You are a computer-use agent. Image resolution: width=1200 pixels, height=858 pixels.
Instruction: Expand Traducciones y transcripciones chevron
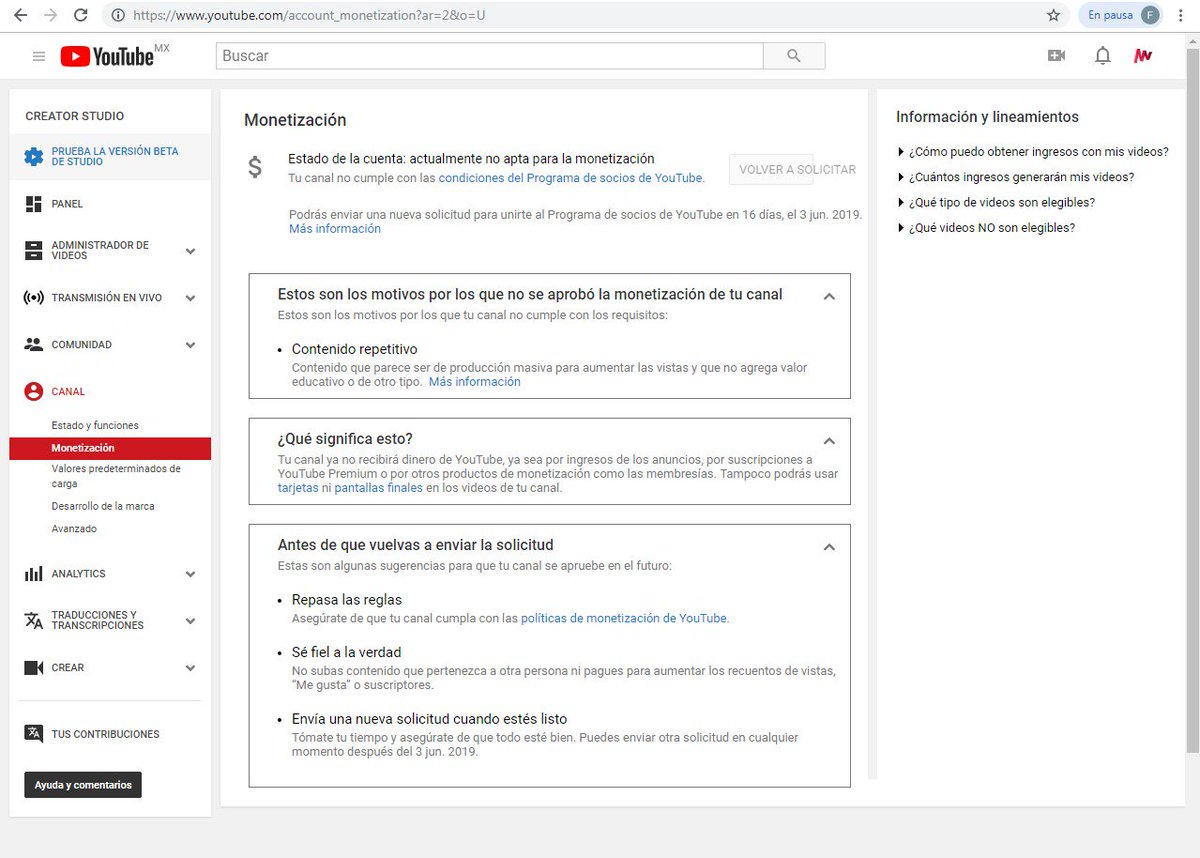(190, 621)
